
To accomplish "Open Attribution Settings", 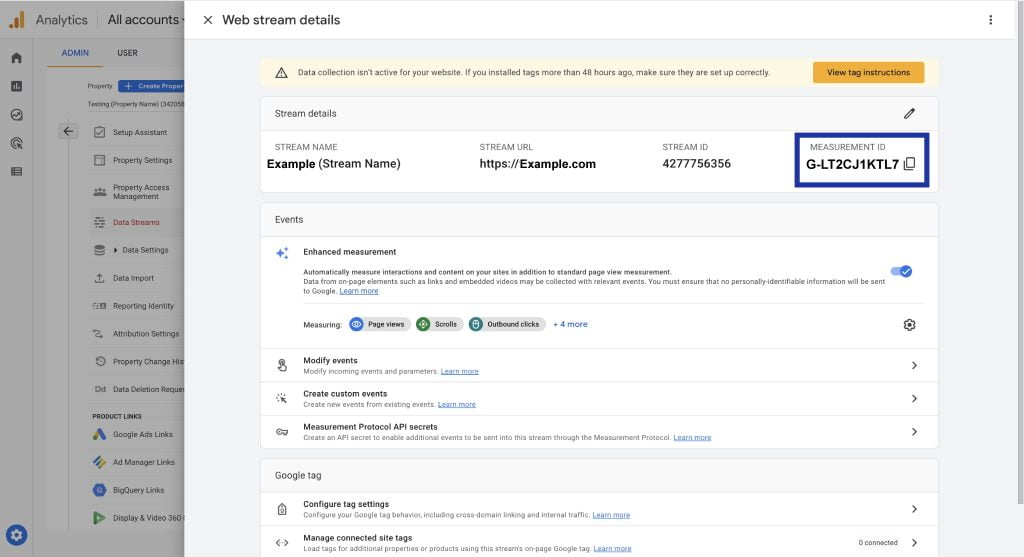I will pyautogui.click(x=146, y=334).
